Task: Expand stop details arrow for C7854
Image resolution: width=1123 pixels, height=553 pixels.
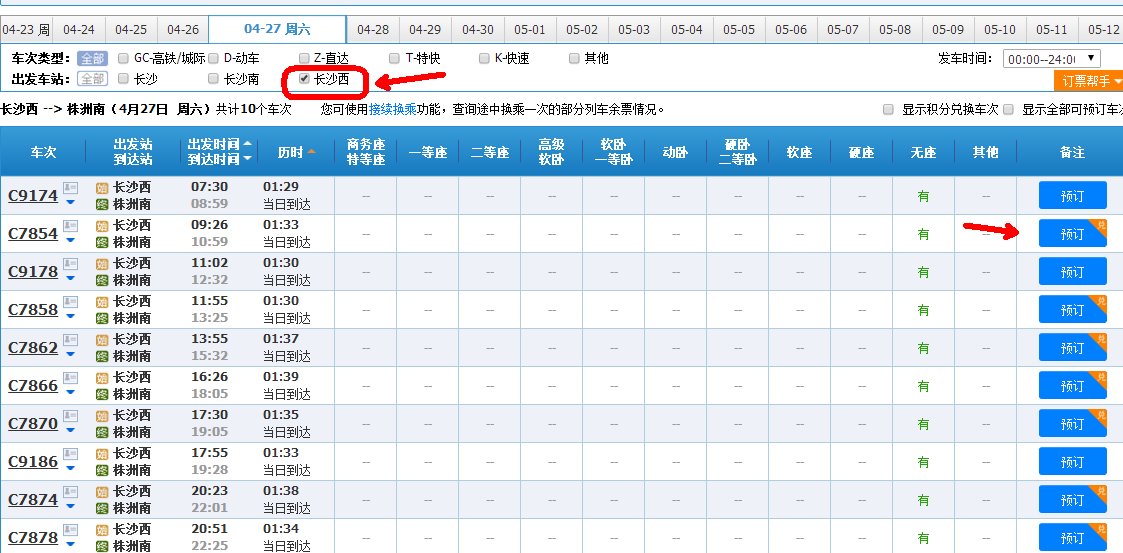Action: pyautogui.click(x=70, y=240)
